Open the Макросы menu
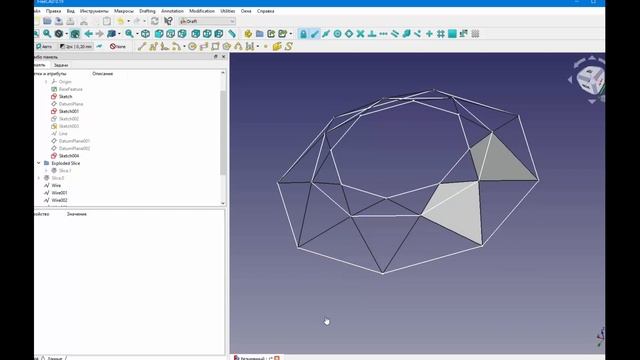This screenshot has width=640, height=360. pos(124,11)
